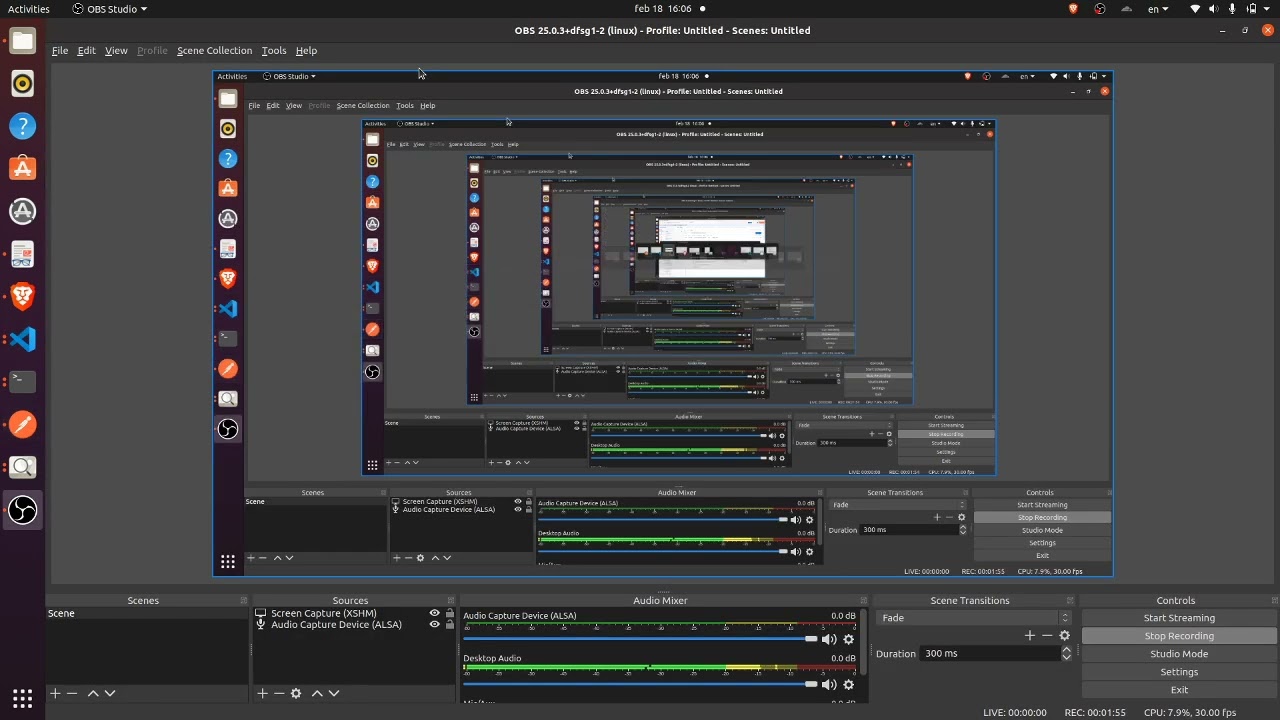Click the REC: 00:01:55 status text
This screenshot has height=720, width=1280.
pos(1095,713)
